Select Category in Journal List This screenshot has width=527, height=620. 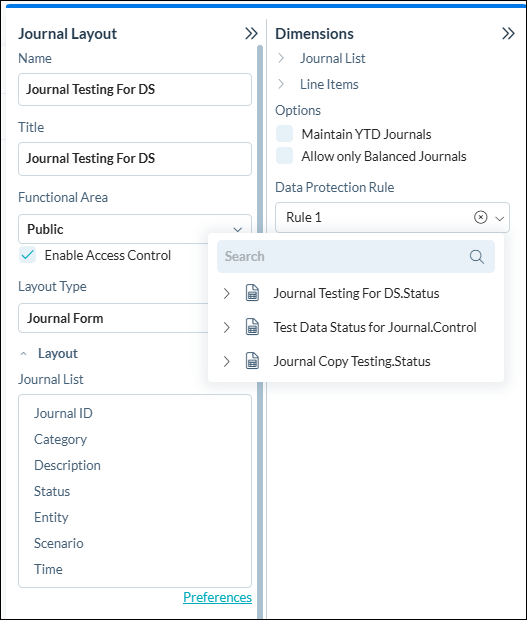(x=60, y=439)
